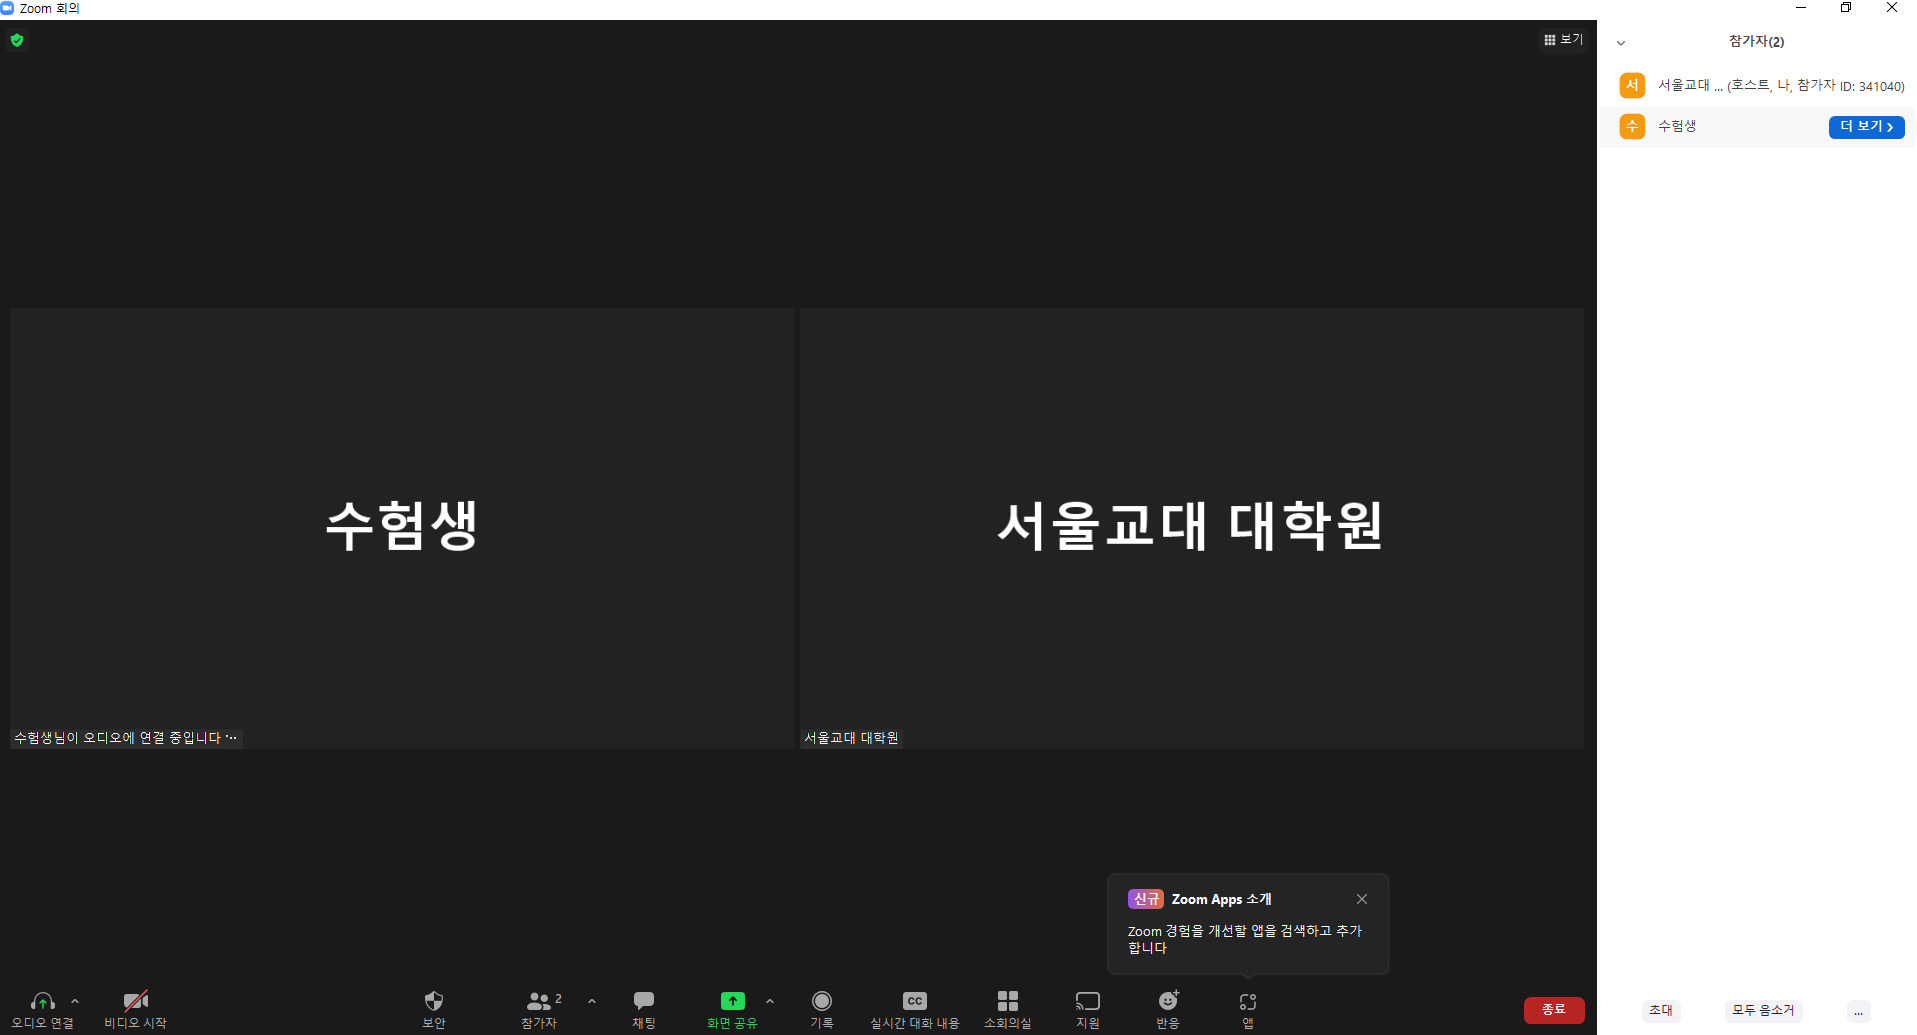Connect audio with 오디오 연결

(42, 1008)
